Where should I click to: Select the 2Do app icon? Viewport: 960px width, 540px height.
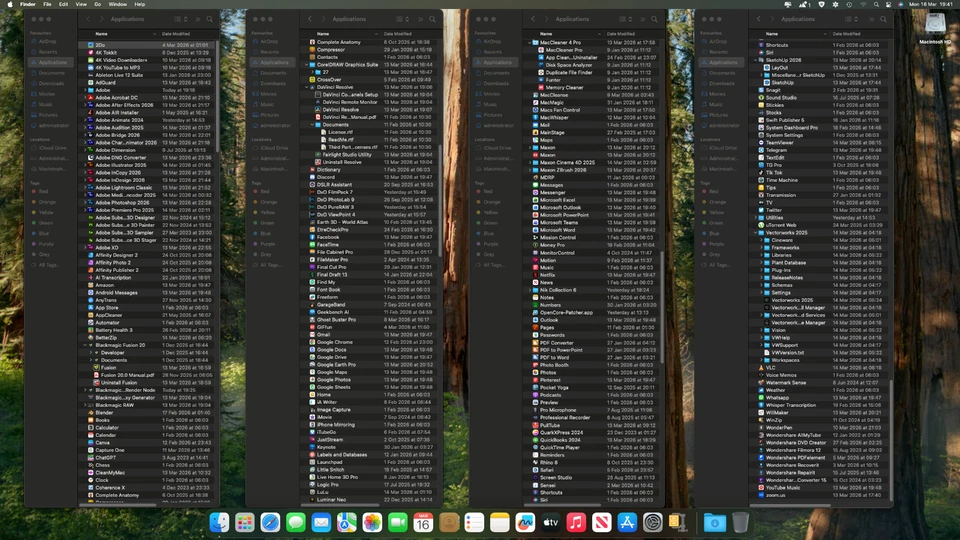coord(91,45)
